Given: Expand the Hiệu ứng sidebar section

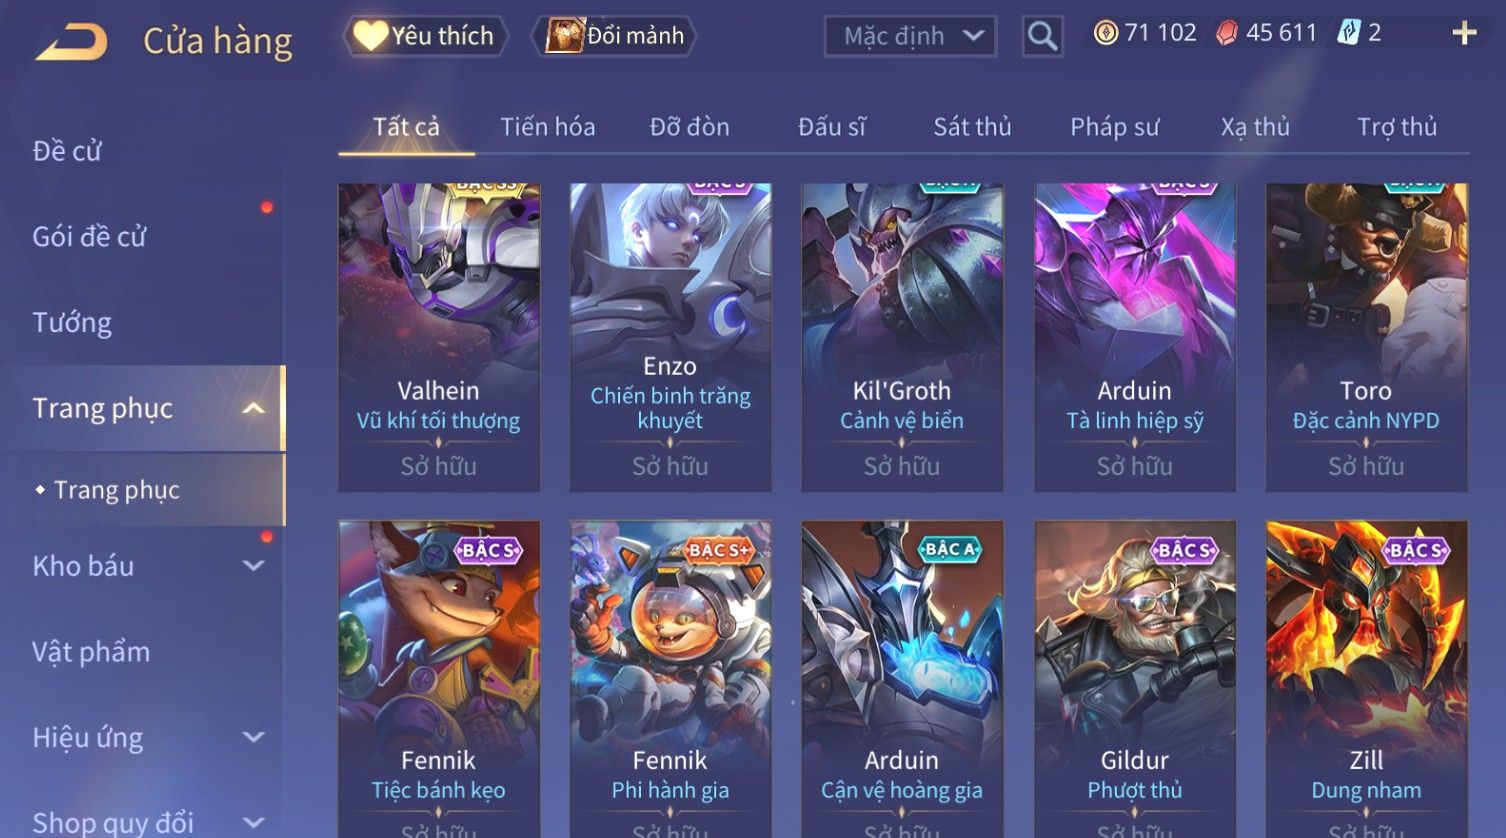Looking at the screenshot, I should pos(254,737).
